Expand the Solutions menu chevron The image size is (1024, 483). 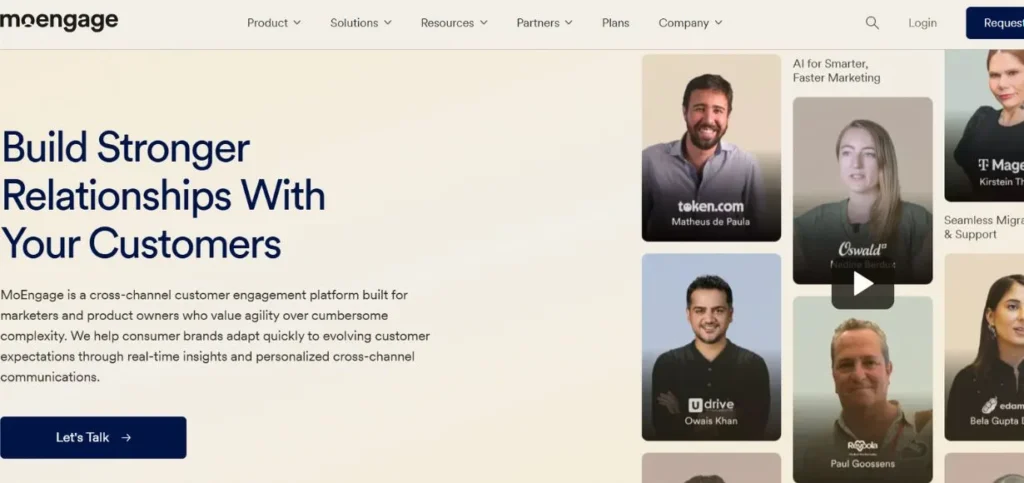388,23
